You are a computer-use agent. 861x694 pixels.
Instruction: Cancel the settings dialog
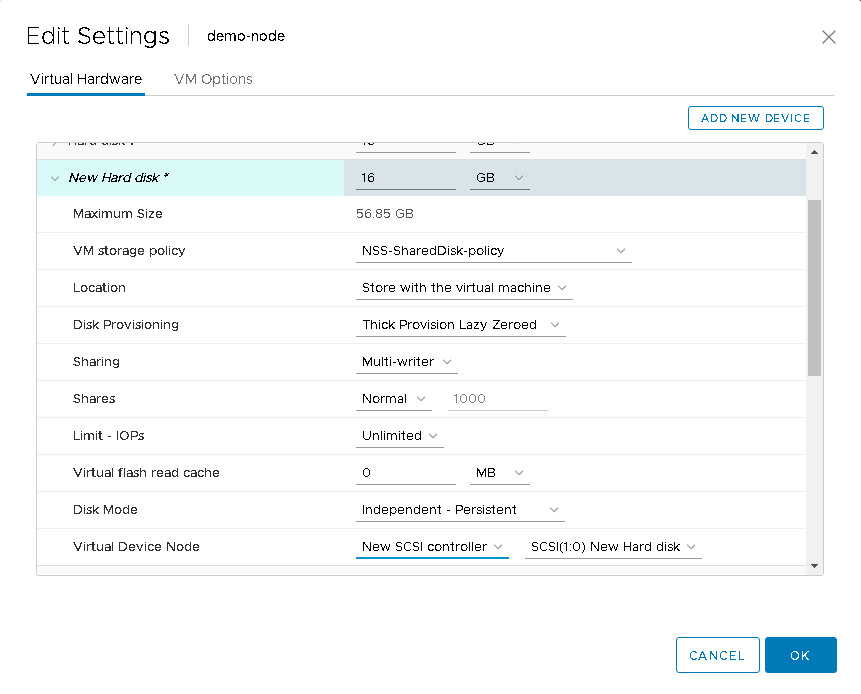click(x=717, y=655)
